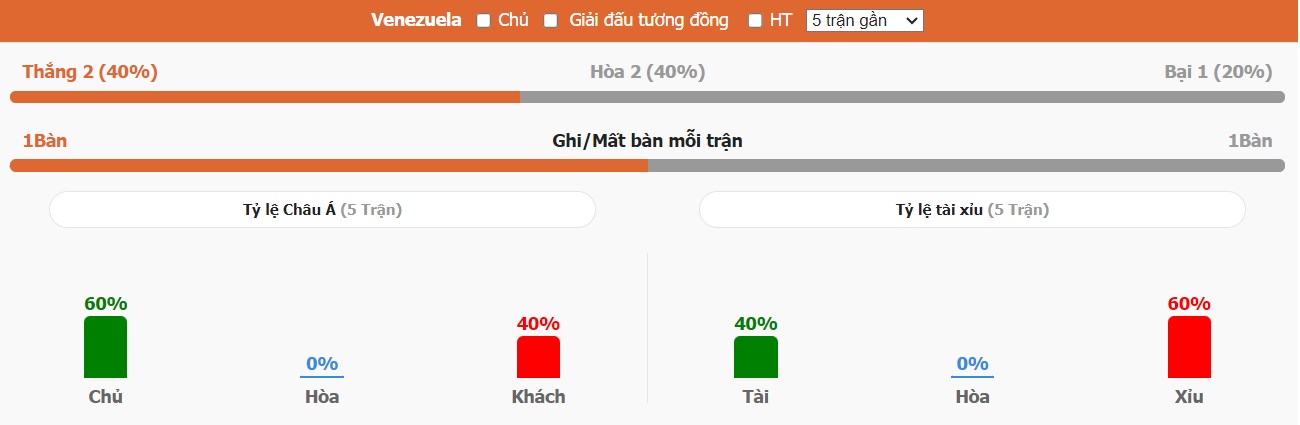This screenshot has width=1300, height=425.
Task: Click the Bại 1 (20%) label
Action: pyautogui.click(x=1218, y=72)
